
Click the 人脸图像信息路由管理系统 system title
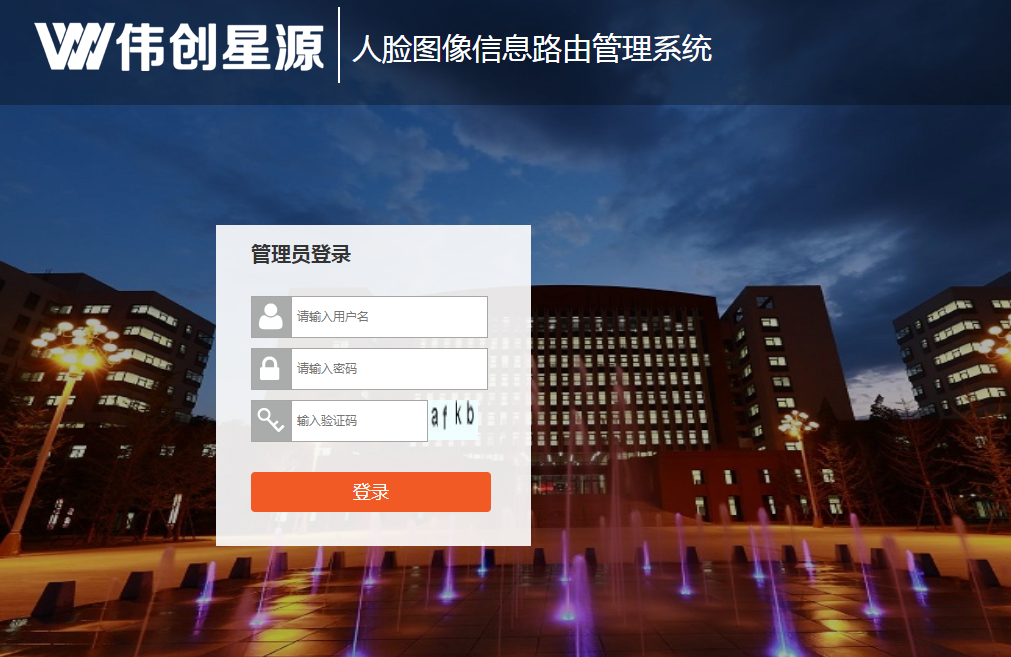[x=533, y=49]
